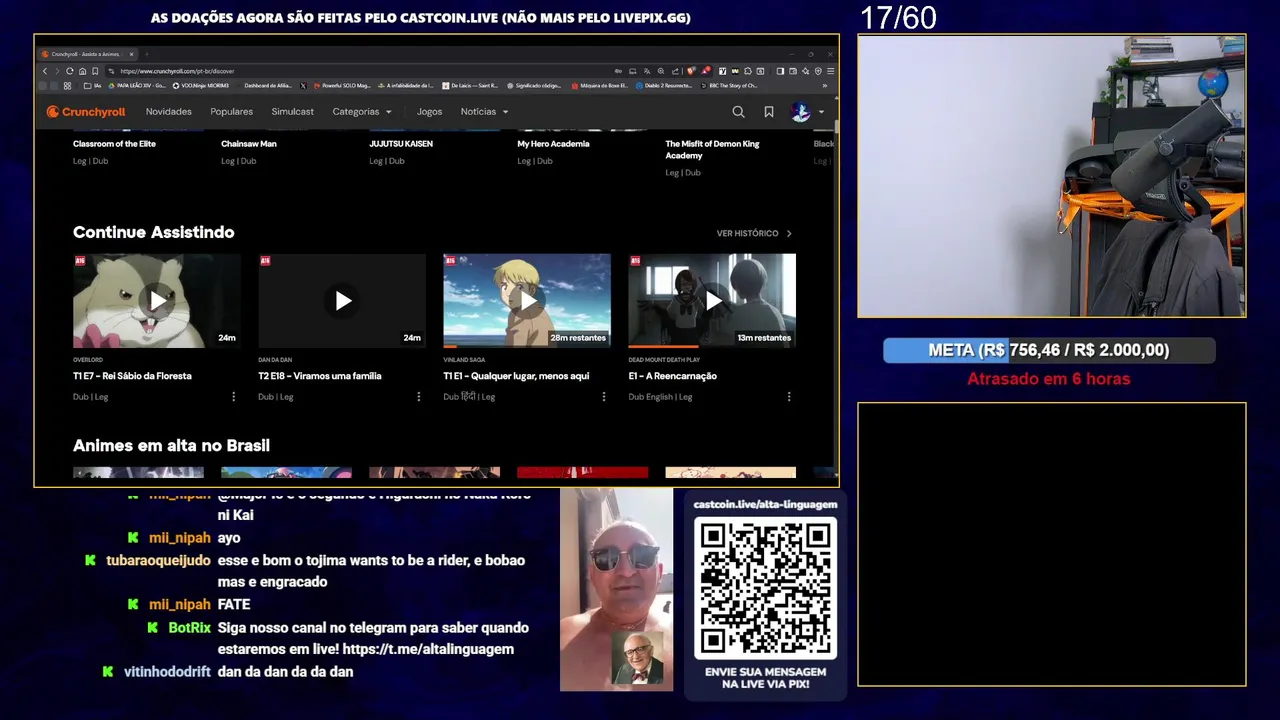
Task: Play Dead Mount Death Play A Reencarnação
Action: (712, 300)
